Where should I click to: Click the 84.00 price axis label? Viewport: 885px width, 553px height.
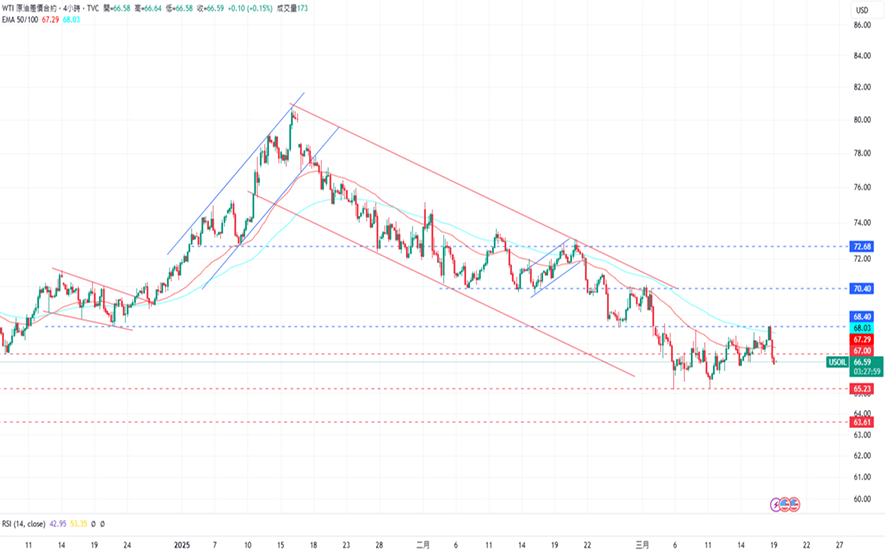pyautogui.click(x=862, y=56)
